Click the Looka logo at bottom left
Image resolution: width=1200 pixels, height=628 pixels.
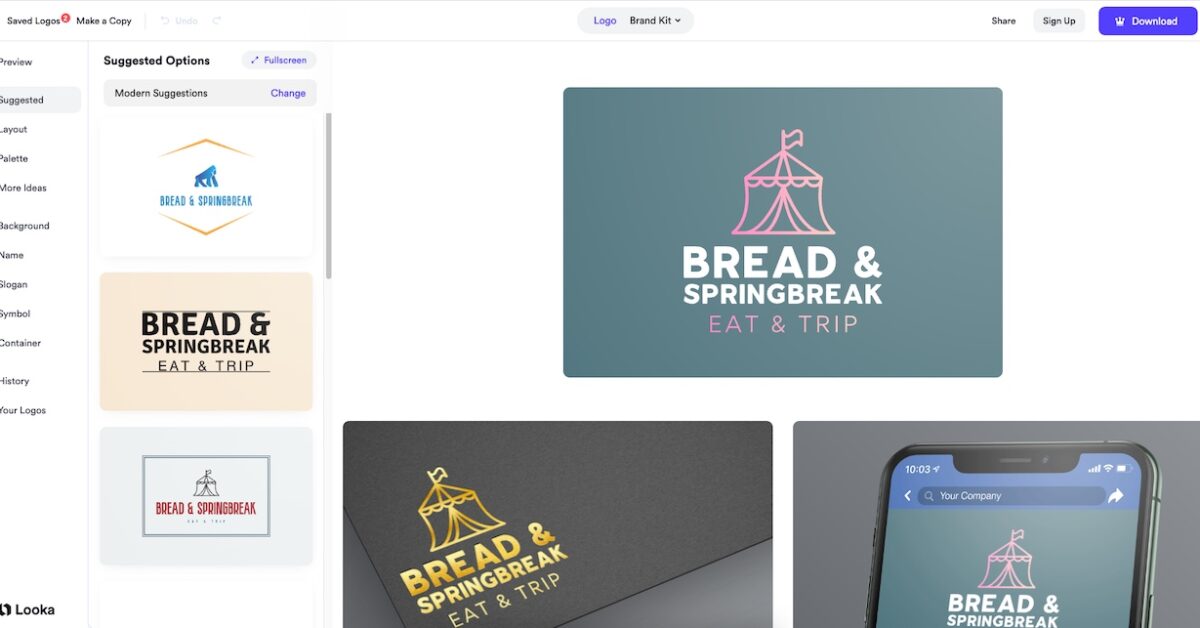27,609
